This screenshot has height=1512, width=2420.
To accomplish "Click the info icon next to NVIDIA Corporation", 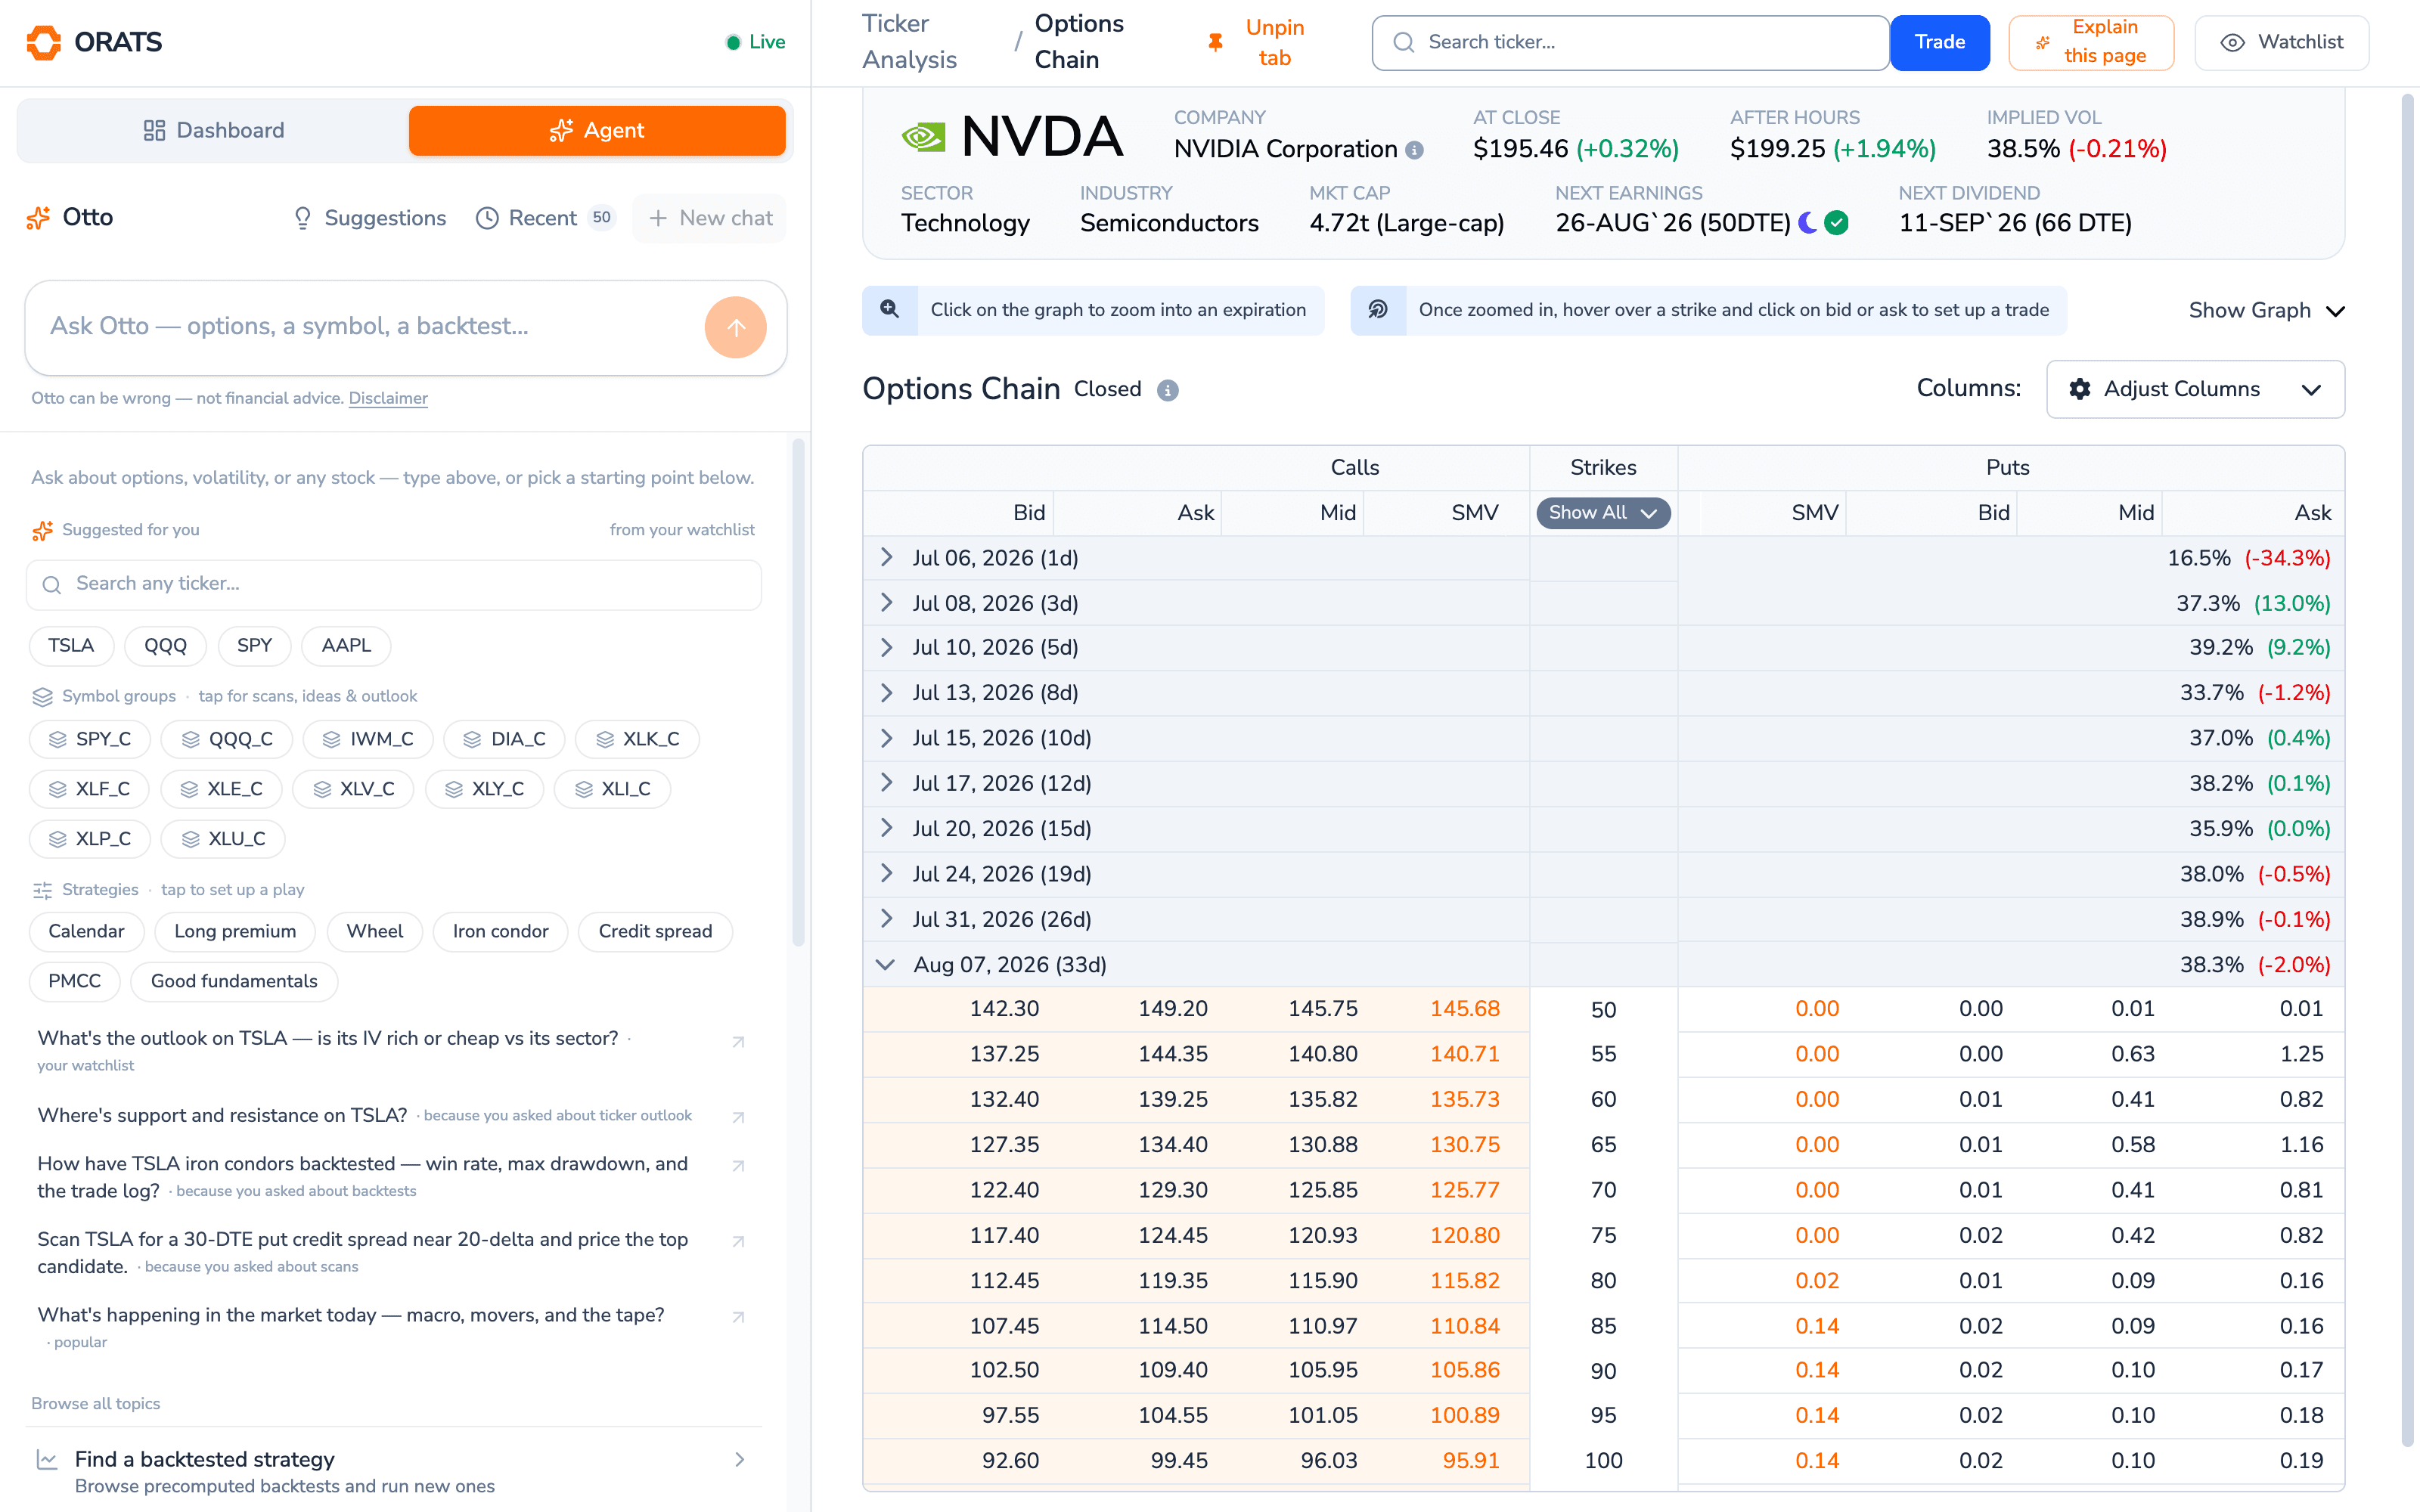I will (x=1414, y=150).
